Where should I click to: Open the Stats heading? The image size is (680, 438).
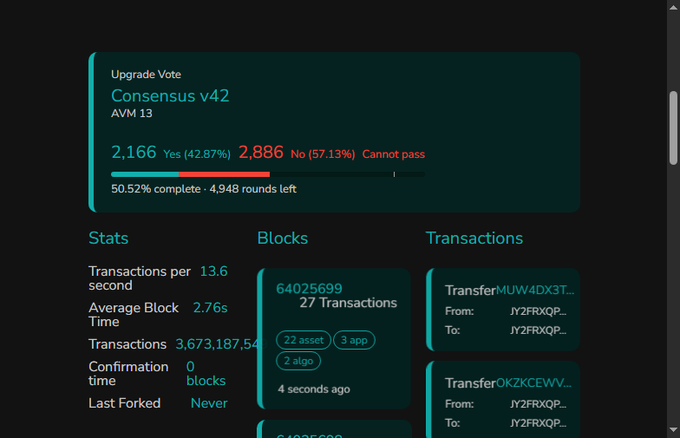(108, 238)
